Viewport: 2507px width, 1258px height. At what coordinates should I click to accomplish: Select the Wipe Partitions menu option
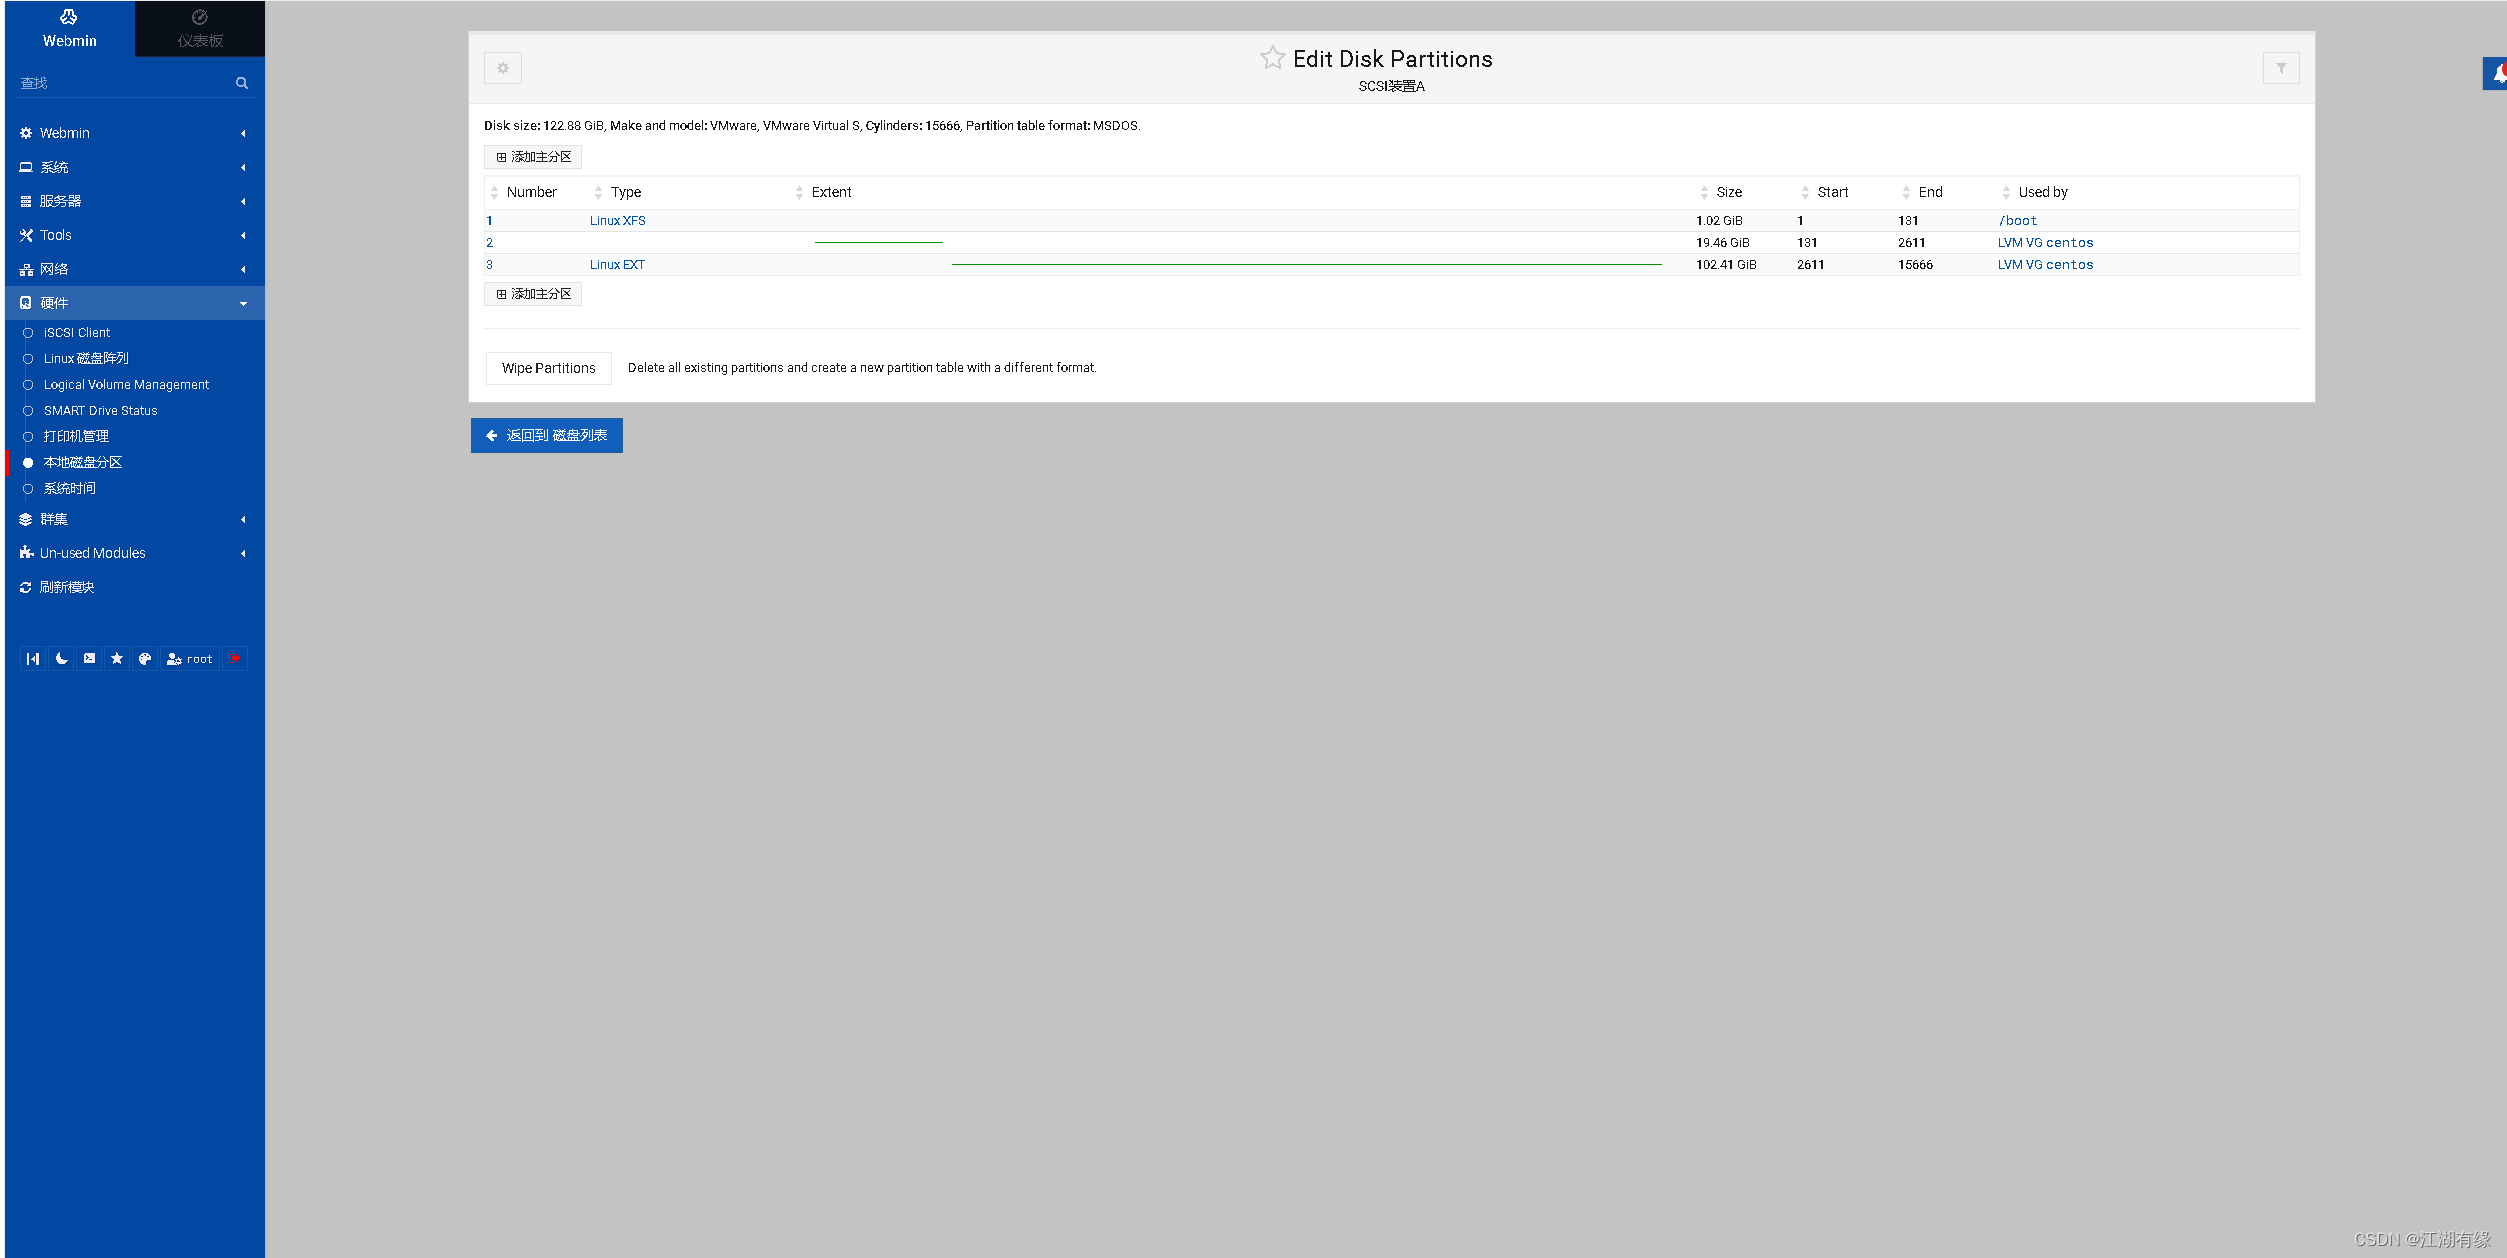pos(547,367)
